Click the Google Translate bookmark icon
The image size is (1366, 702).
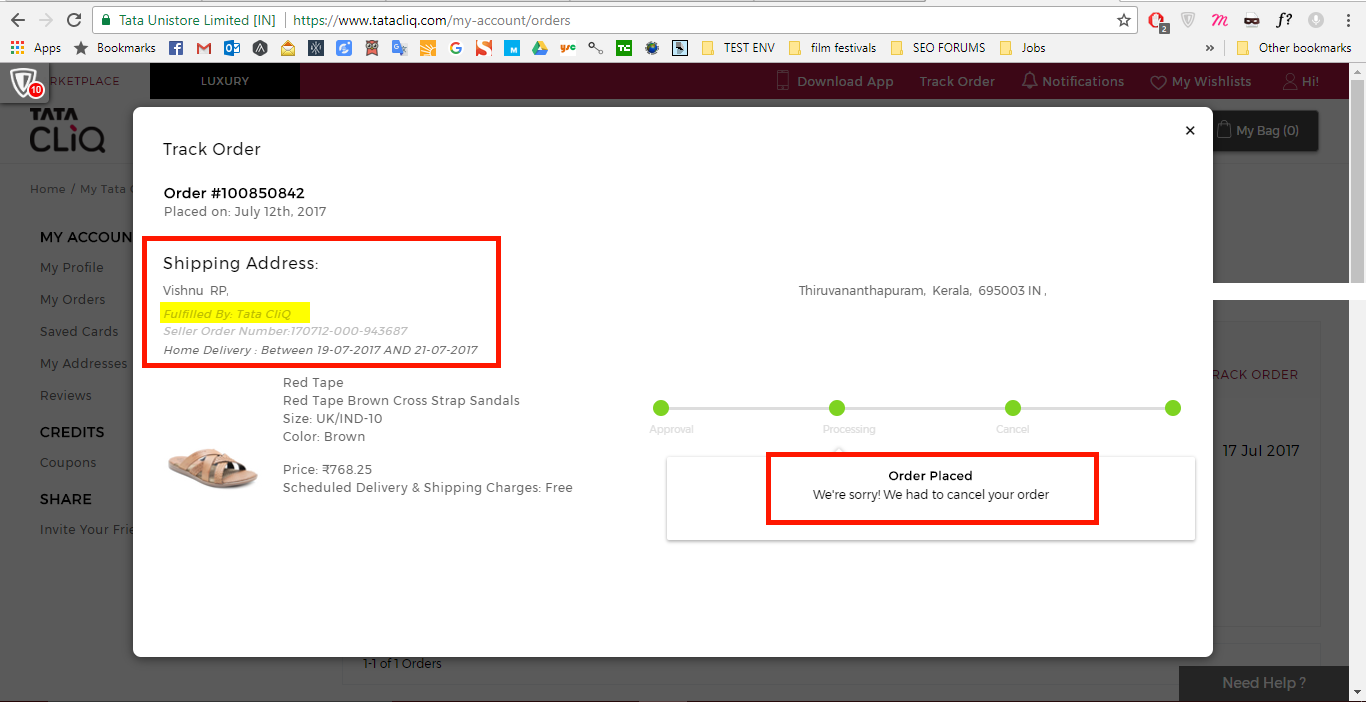coord(399,48)
